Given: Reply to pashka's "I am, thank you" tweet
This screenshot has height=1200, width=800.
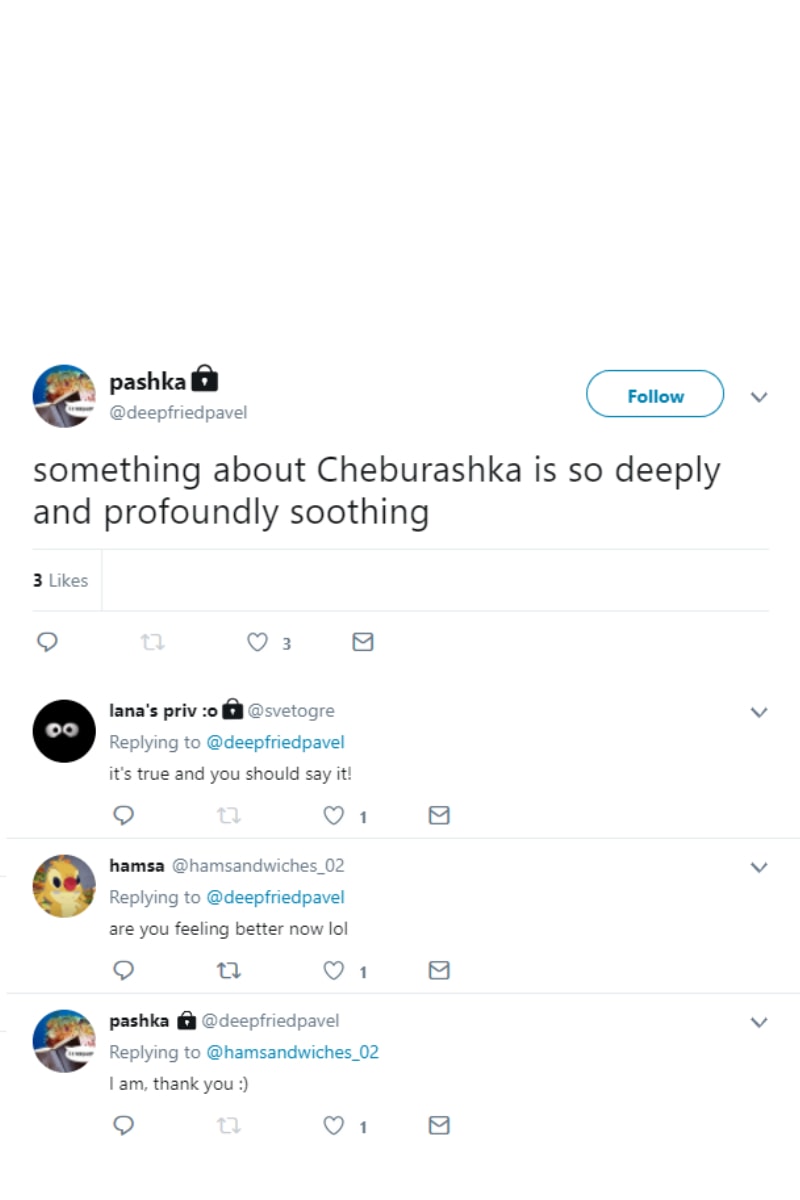Looking at the screenshot, I should (123, 1126).
